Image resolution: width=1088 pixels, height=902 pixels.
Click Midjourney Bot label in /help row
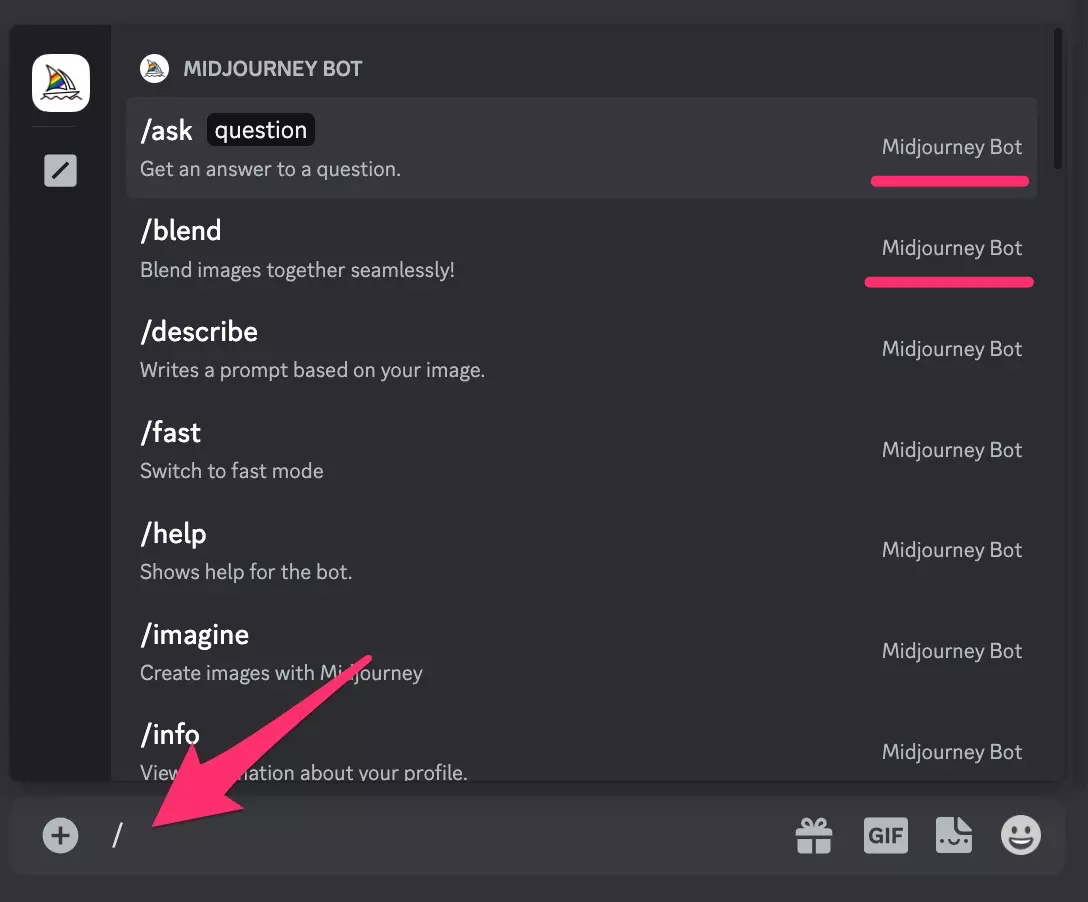click(952, 550)
